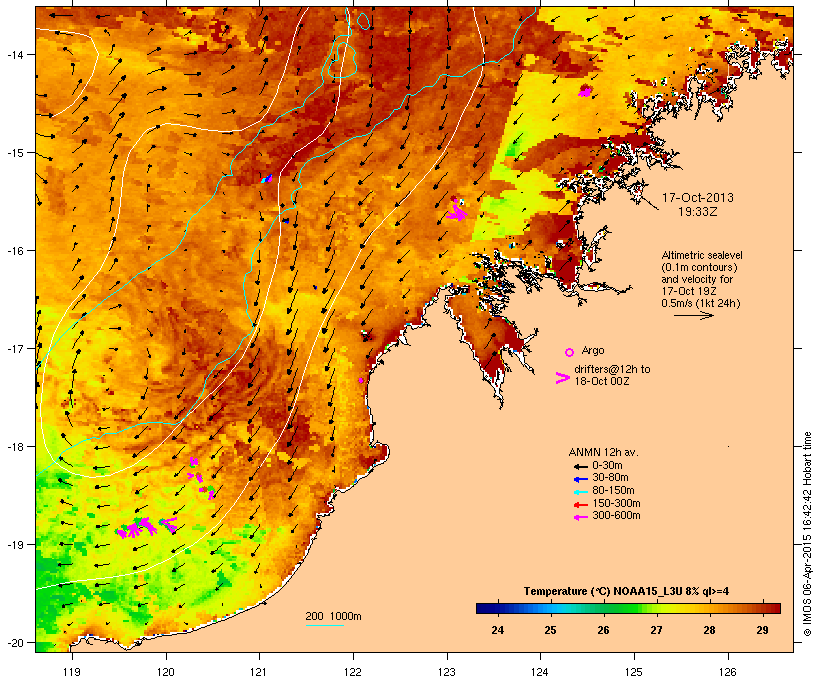Click the -17 latitude axis label
This screenshot has height=680, width=820.
pyautogui.click(x=14, y=349)
